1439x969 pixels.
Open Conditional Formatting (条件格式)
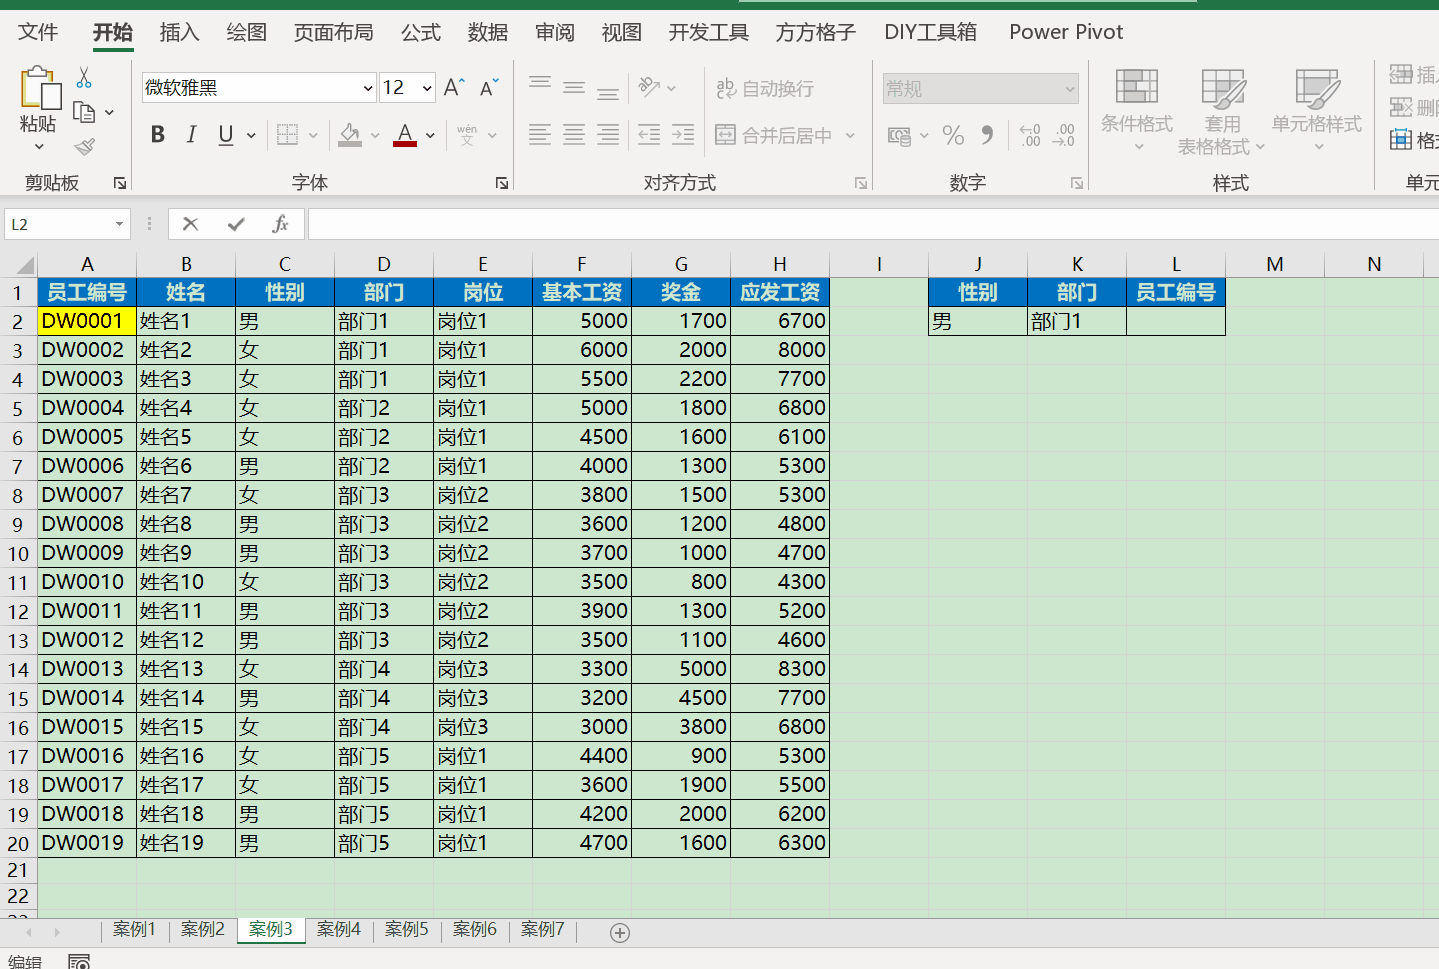pyautogui.click(x=1136, y=110)
